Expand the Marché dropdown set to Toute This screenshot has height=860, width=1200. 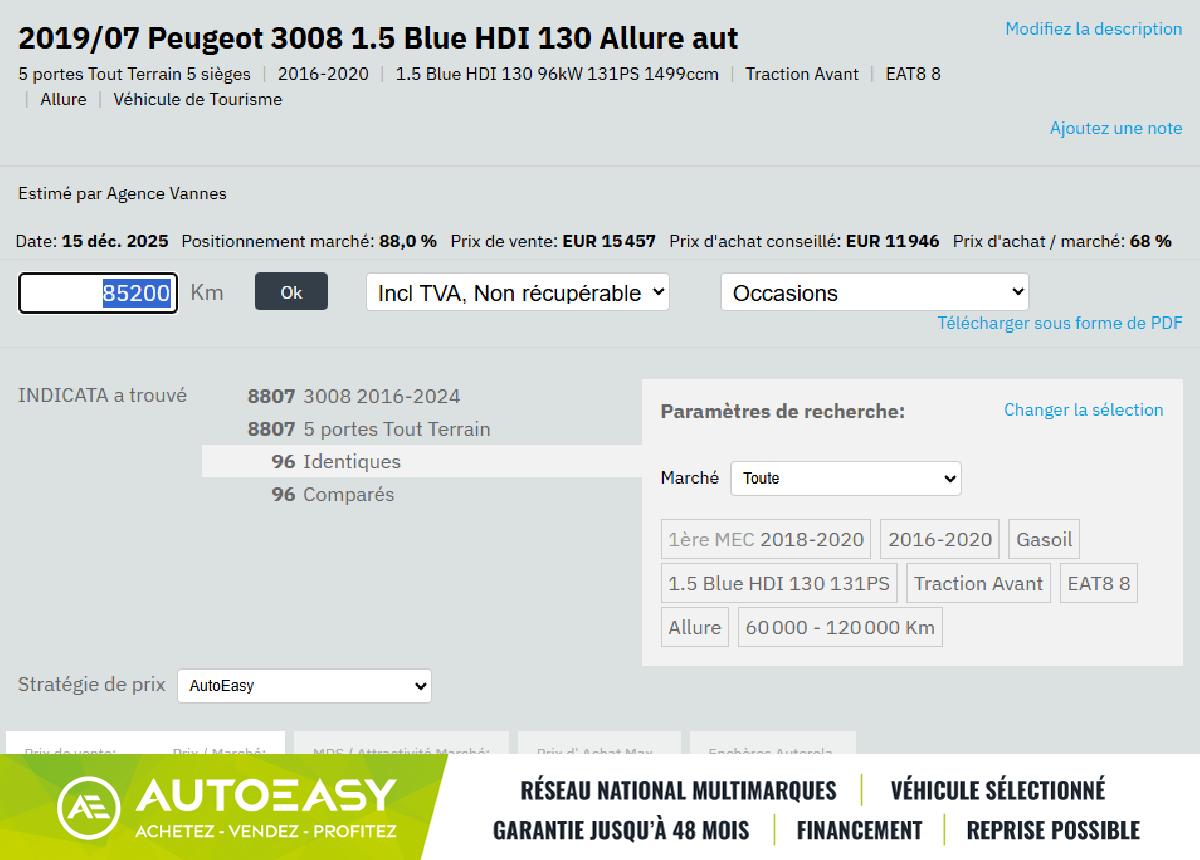(x=845, y=478)
